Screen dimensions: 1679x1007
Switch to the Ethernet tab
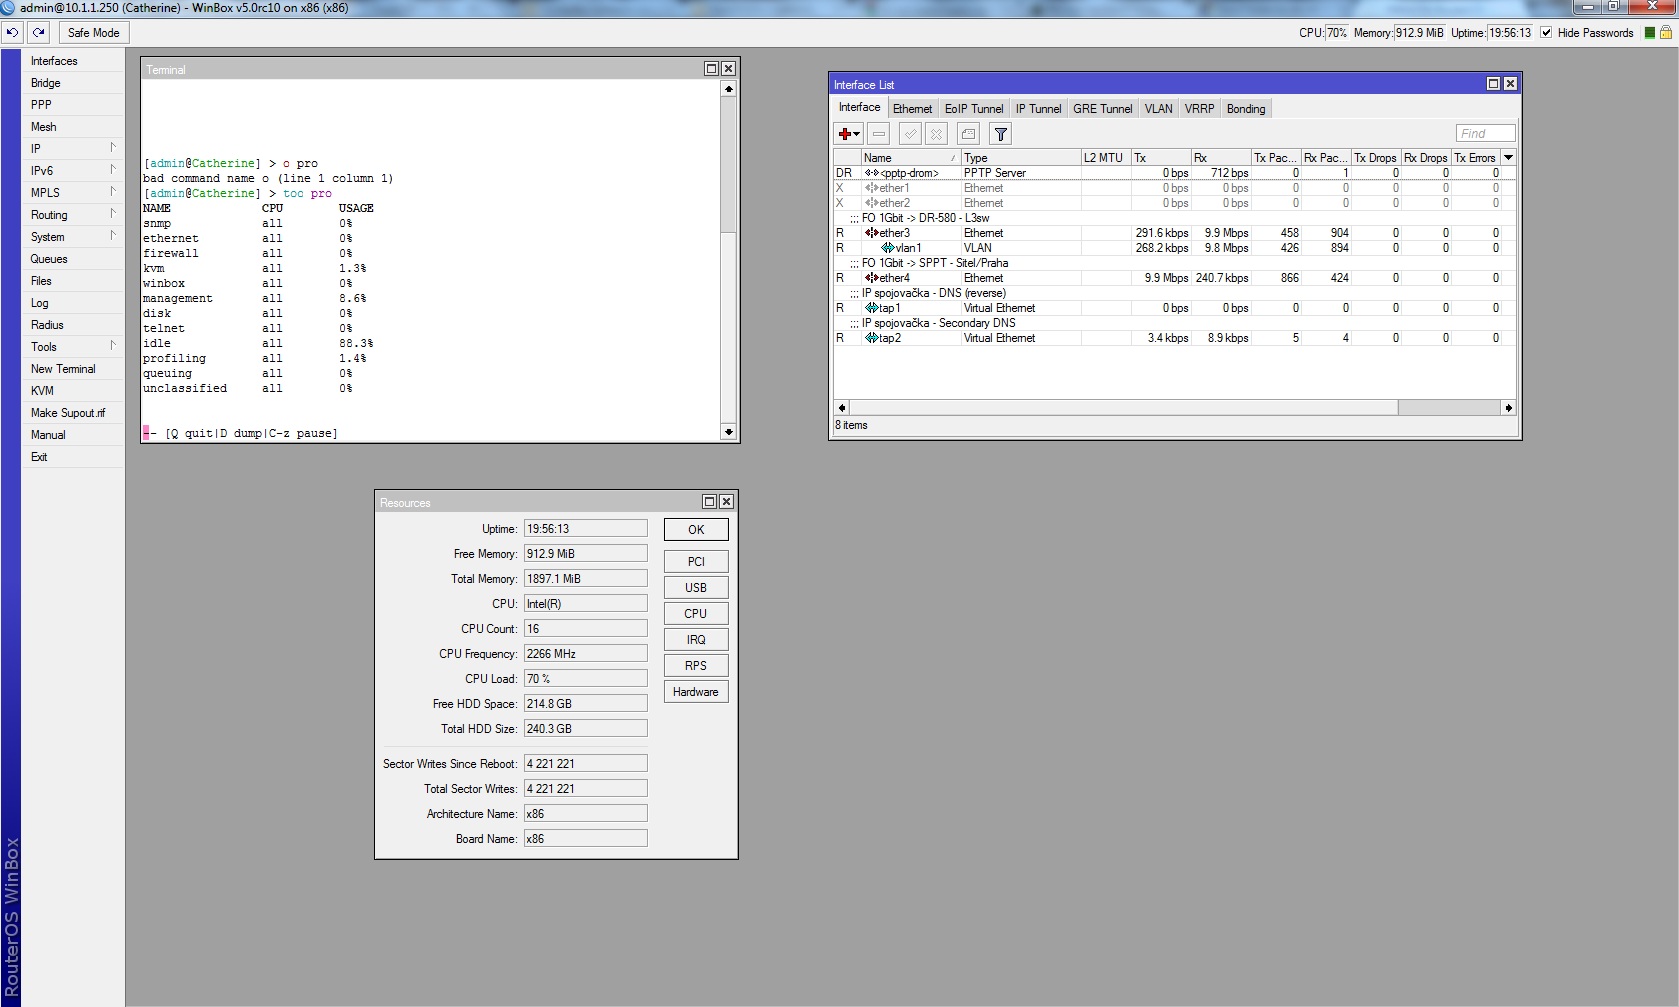pyautogui.click(x=912, y=109)
